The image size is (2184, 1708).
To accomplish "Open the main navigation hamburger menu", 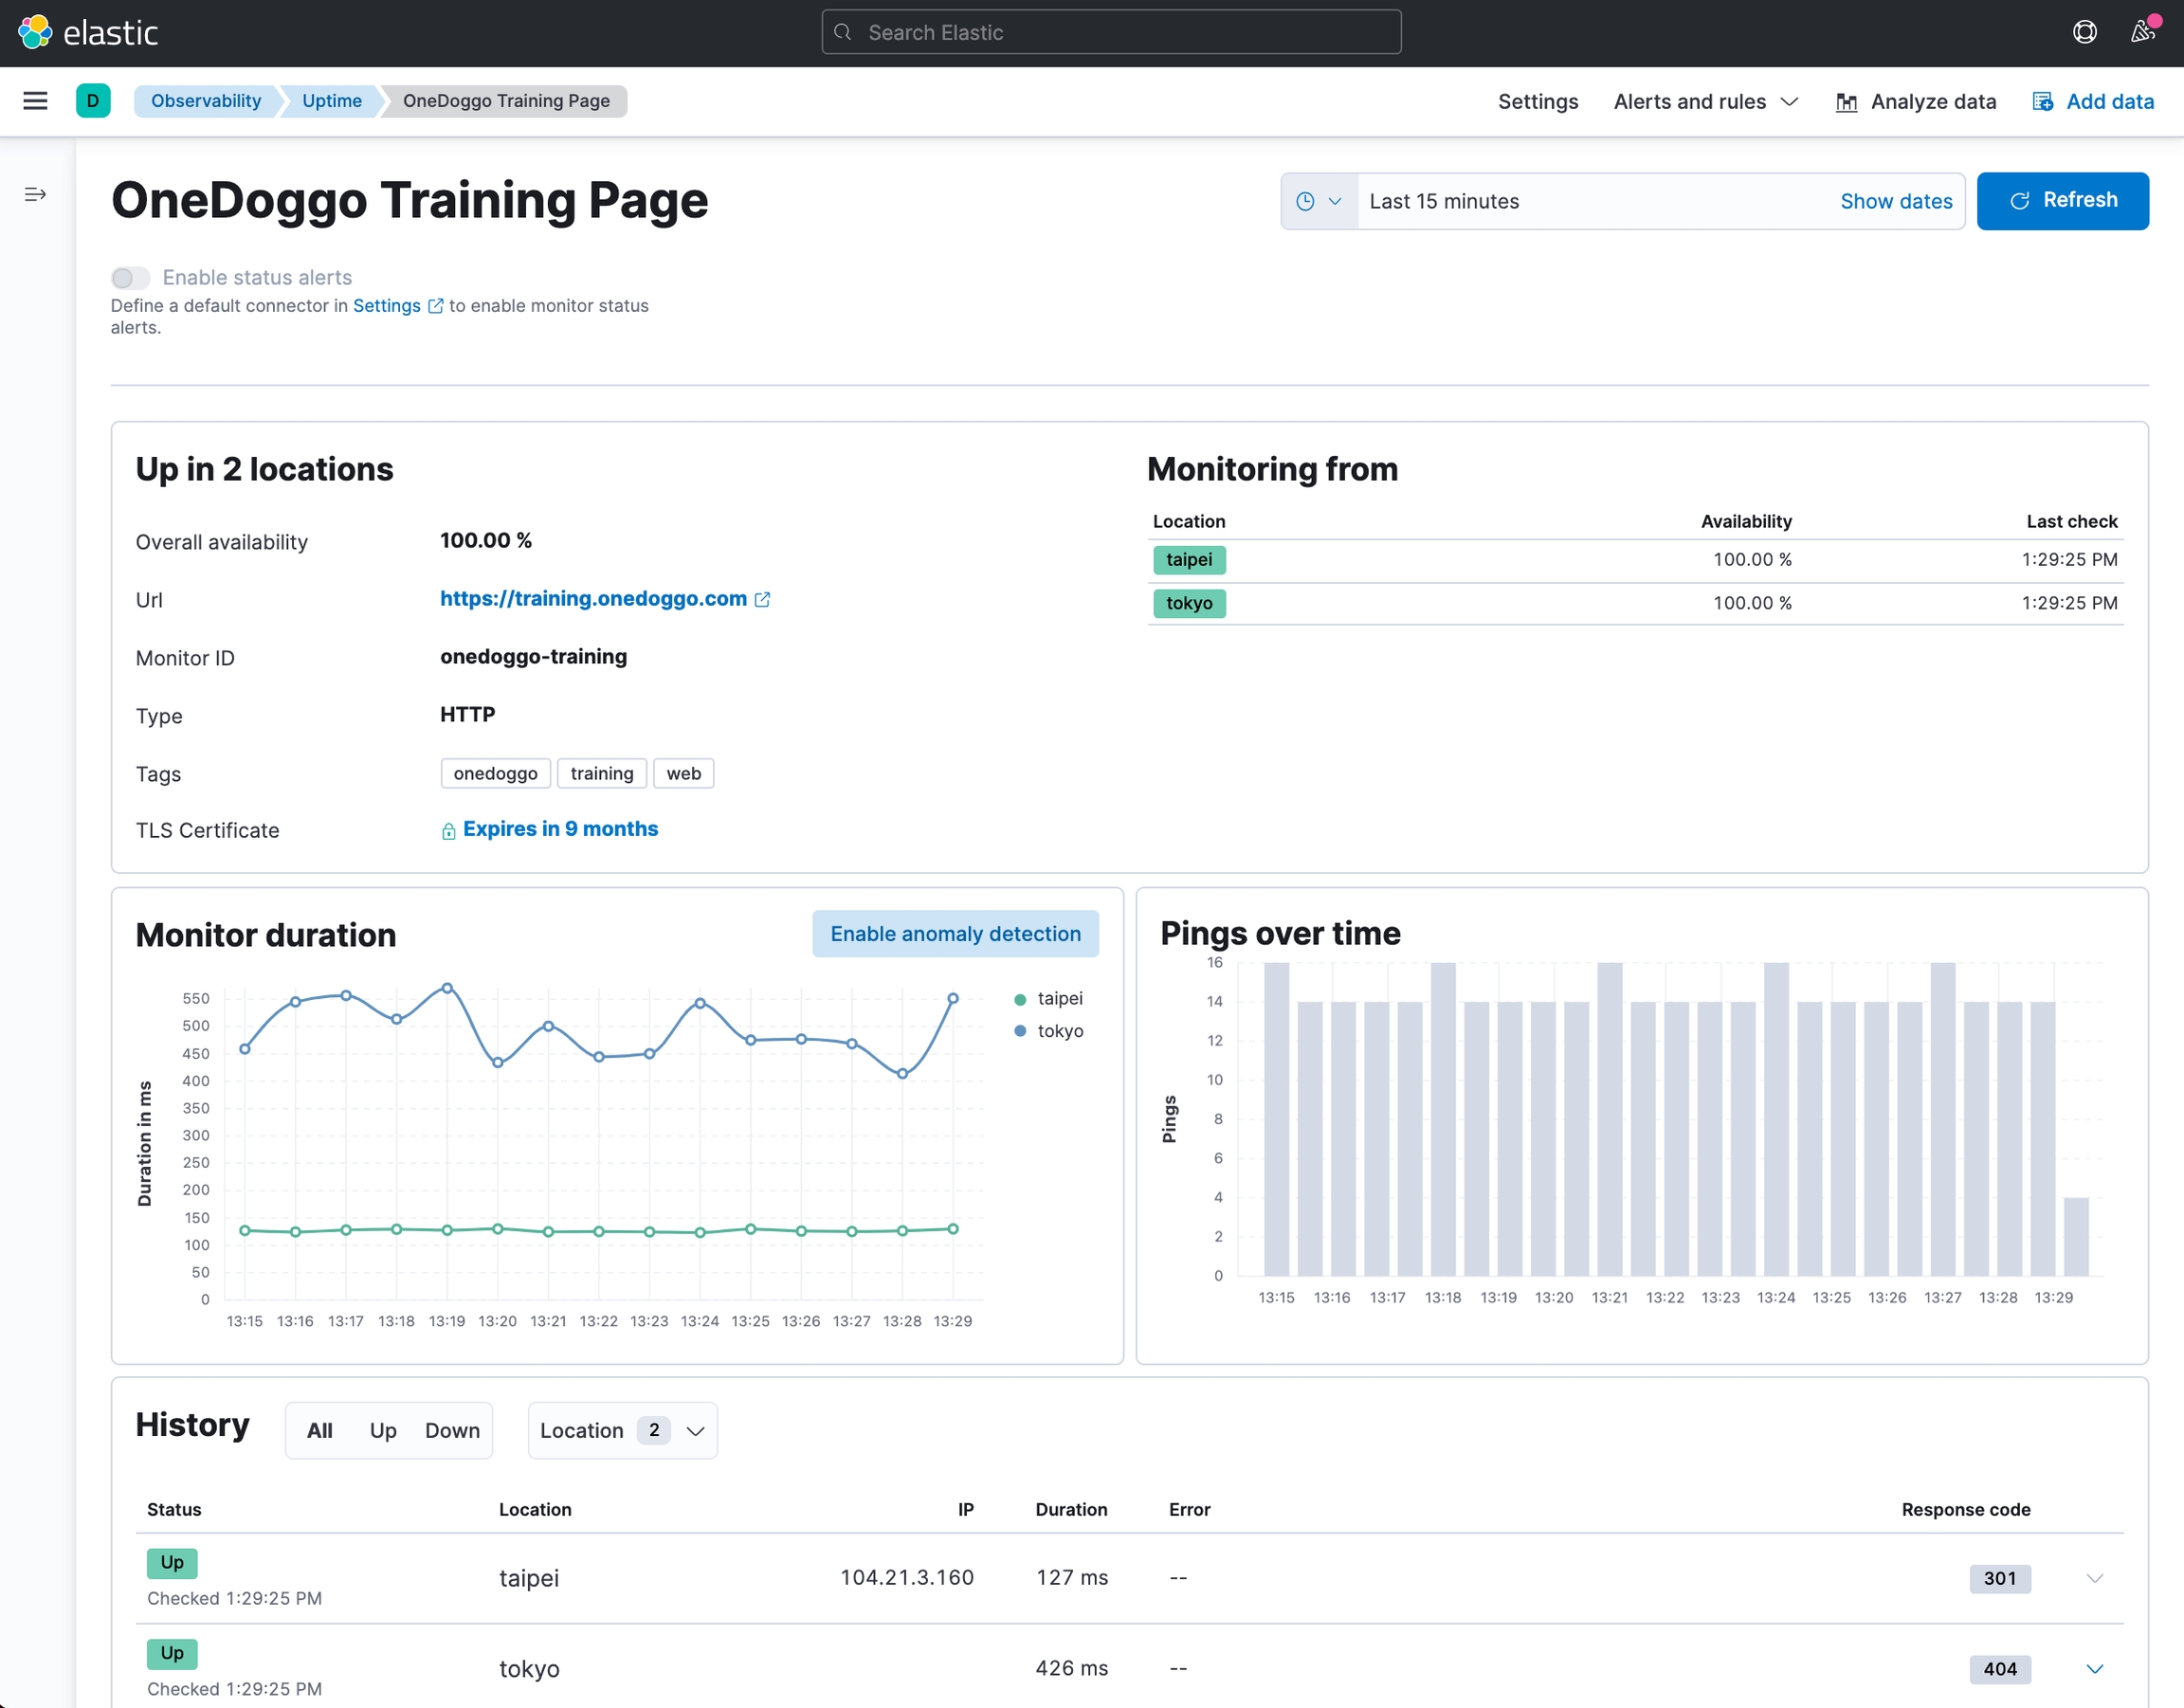I will pos(35,101).
